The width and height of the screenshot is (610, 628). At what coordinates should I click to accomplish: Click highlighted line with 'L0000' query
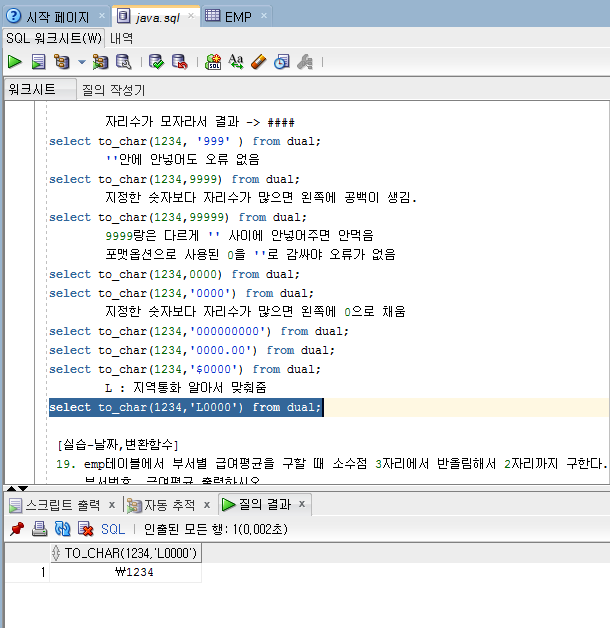(x=185, y=408)
